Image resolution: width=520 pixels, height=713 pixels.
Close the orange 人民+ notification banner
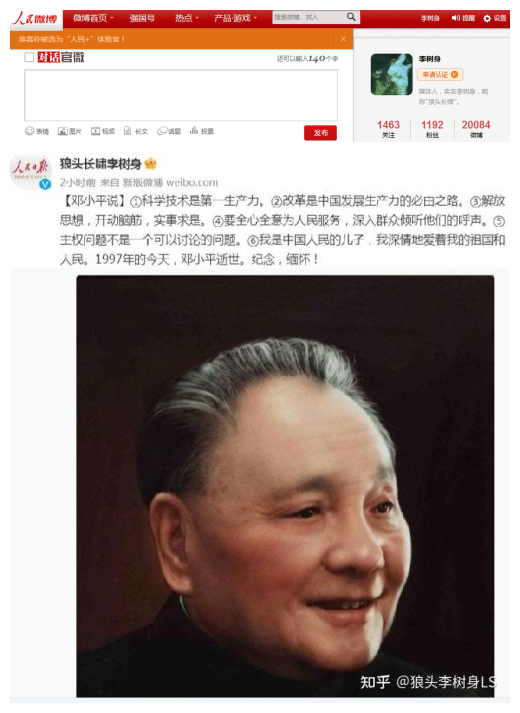click(343, 39)
